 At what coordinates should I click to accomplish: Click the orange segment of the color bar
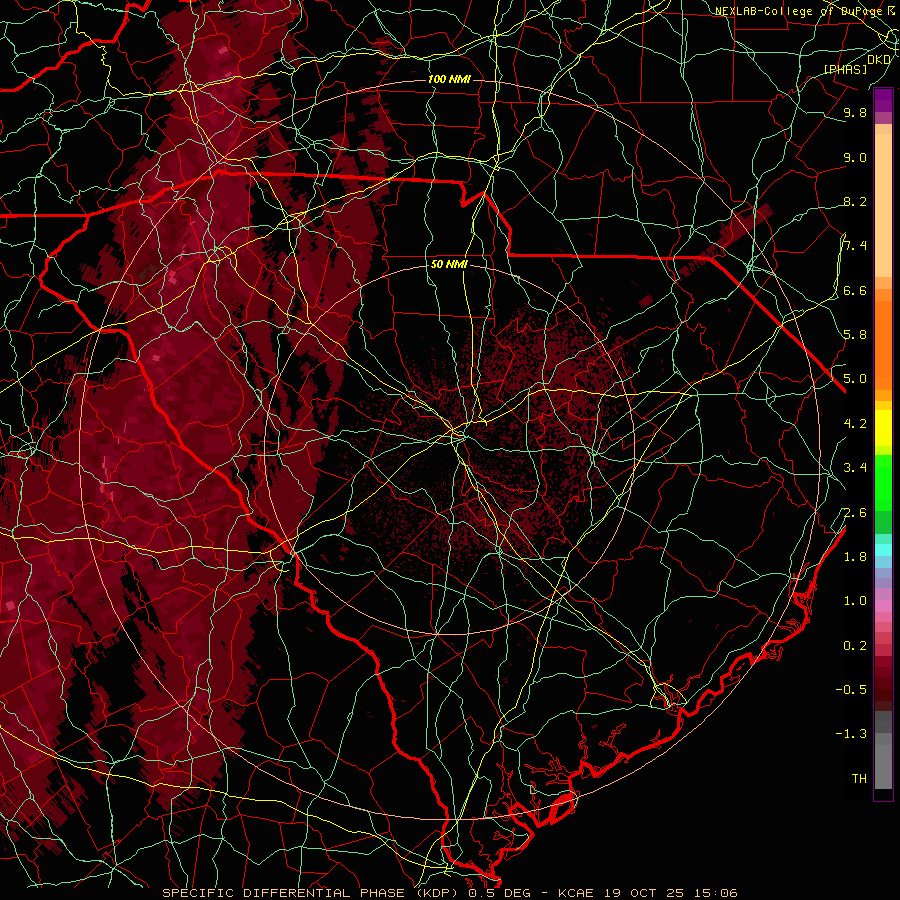click(x=883, y=346)
